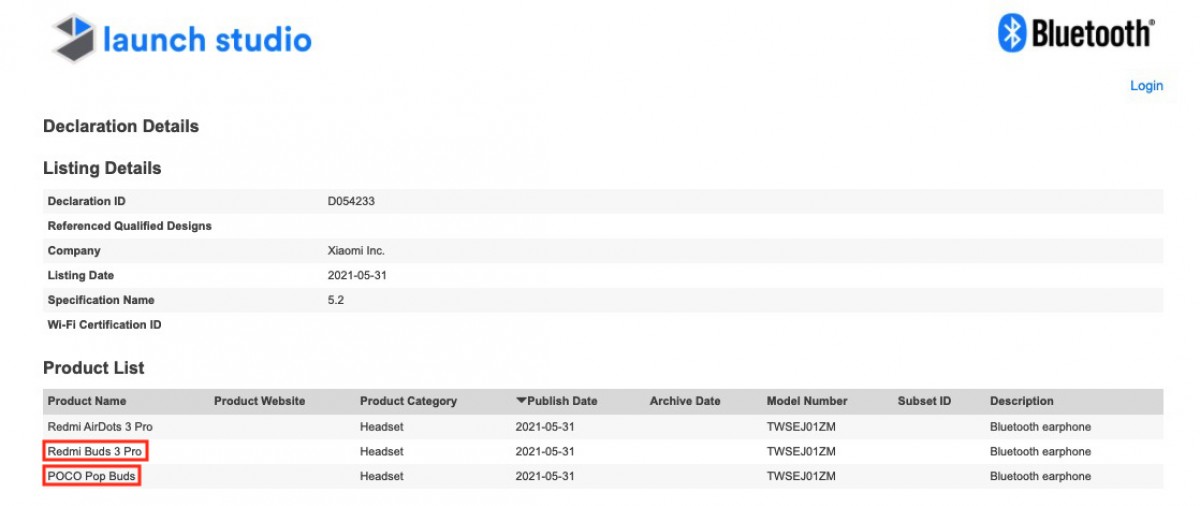This screenshot has height=506, width=1200.
Task: Click the Specification Name value 5.2
Action: (336, 300)
